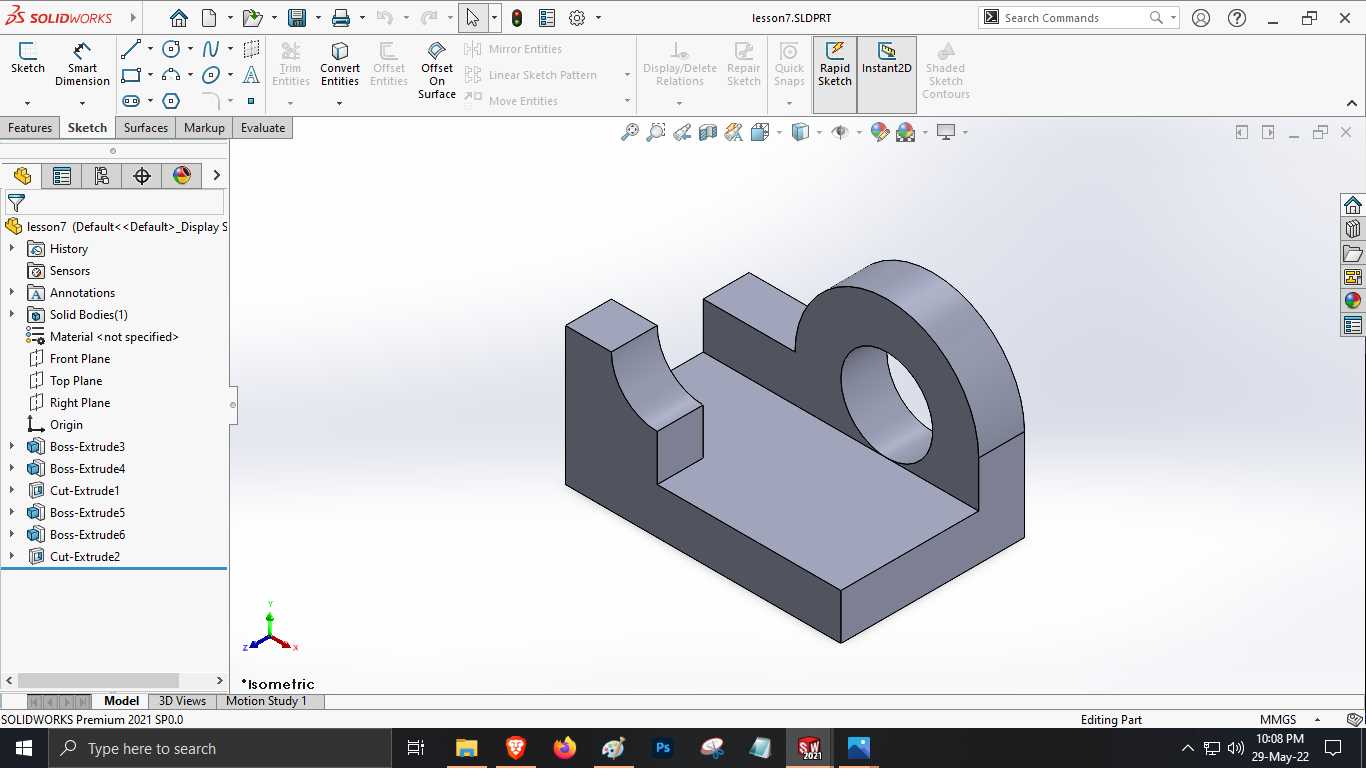
Task: Open the Options gear dropdown arrow
Action: tap(598, 18)
